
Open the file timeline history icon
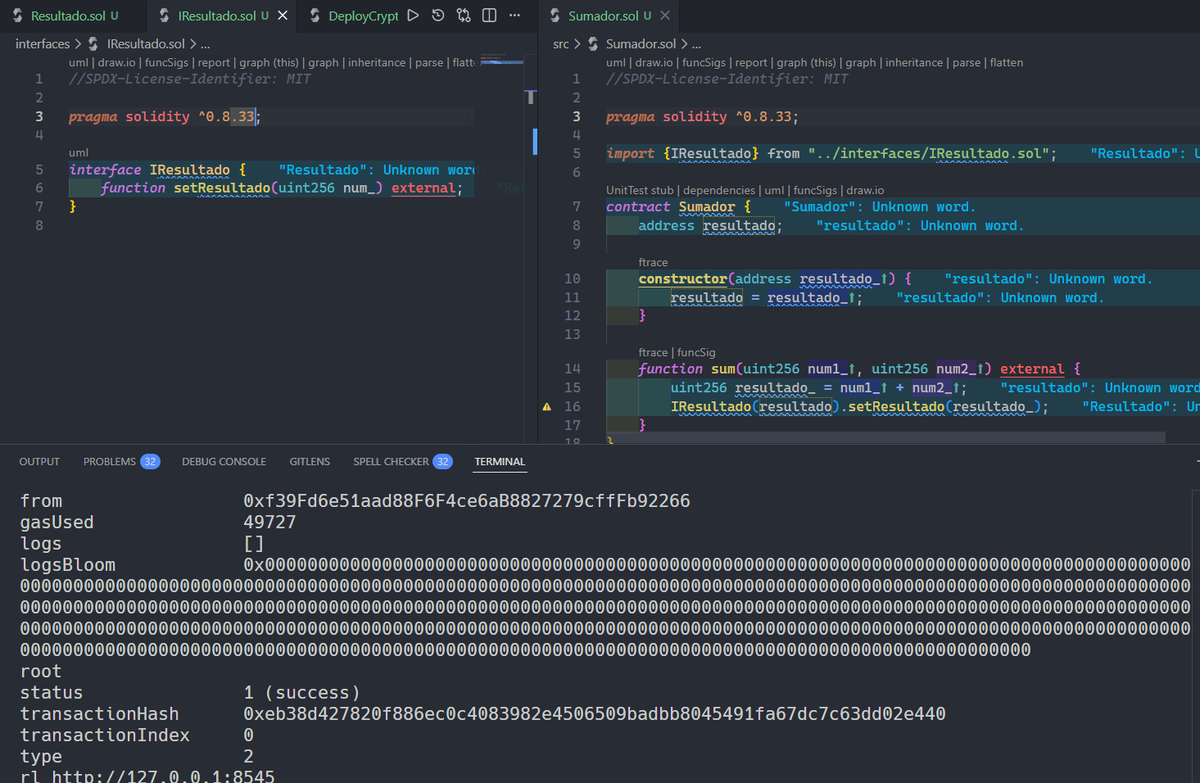[x=438, y=16]
